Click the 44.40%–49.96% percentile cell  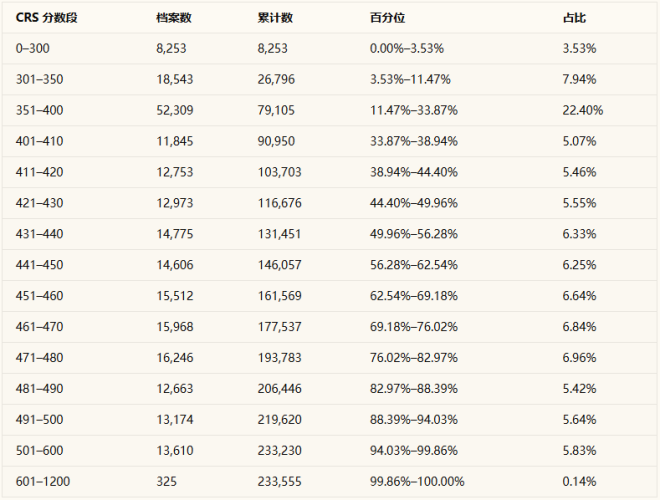pos(413,203)
